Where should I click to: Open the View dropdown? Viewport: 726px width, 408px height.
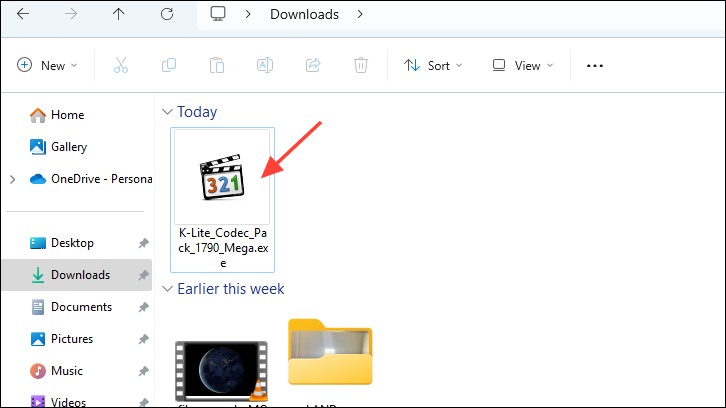coord(523,65)
